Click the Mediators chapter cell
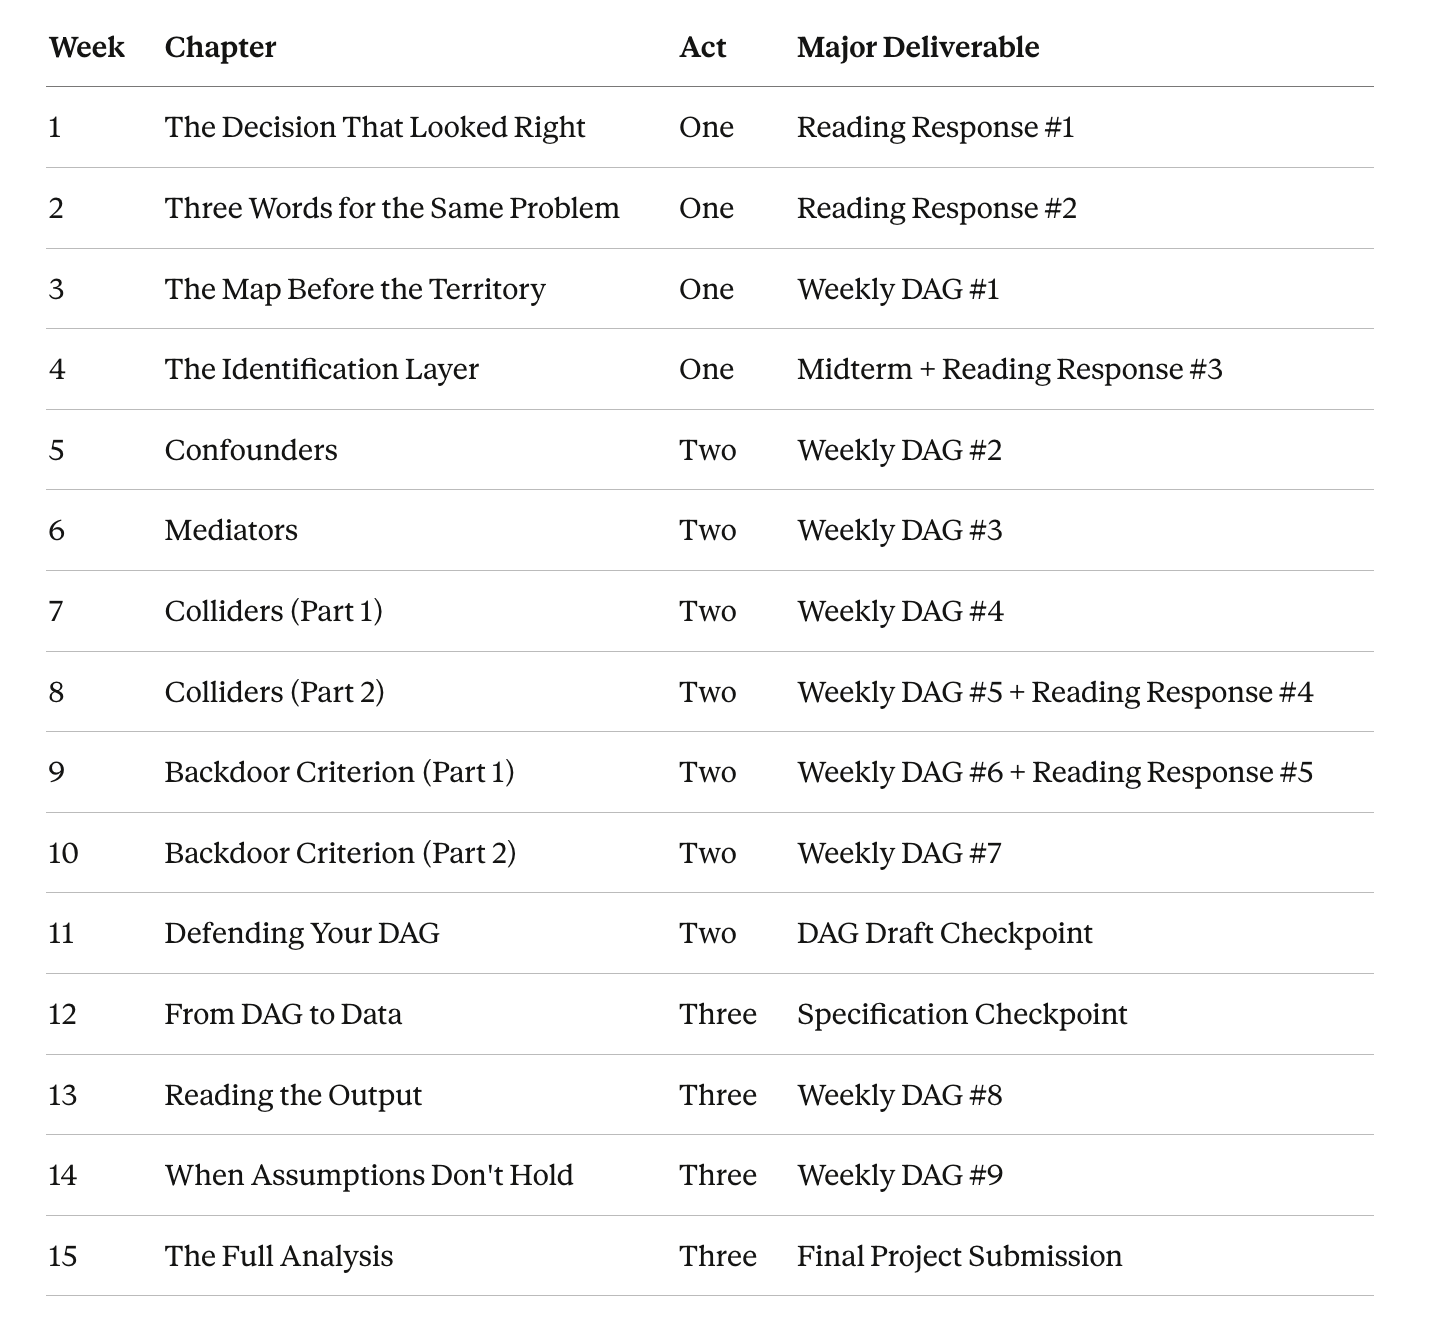This screenshot has width=1436, height=1334. pos(231,530)
